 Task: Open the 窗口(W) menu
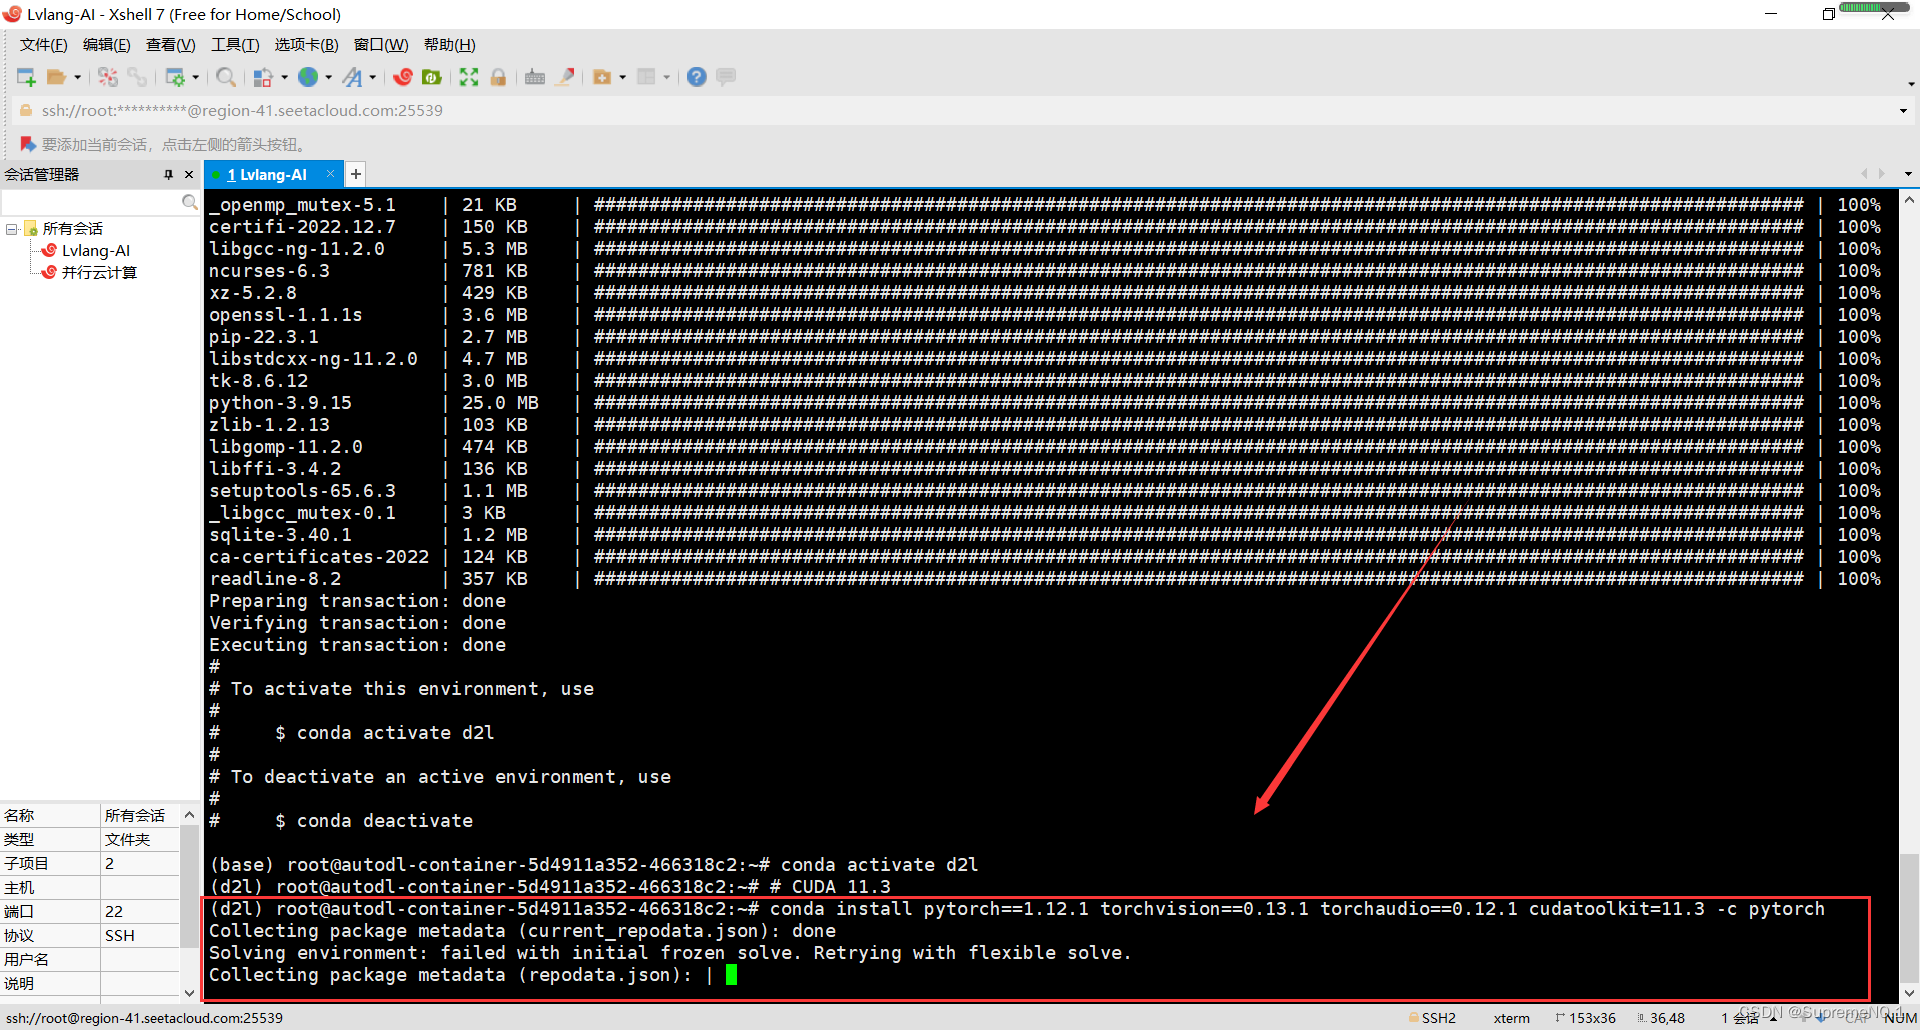point(381,45)
